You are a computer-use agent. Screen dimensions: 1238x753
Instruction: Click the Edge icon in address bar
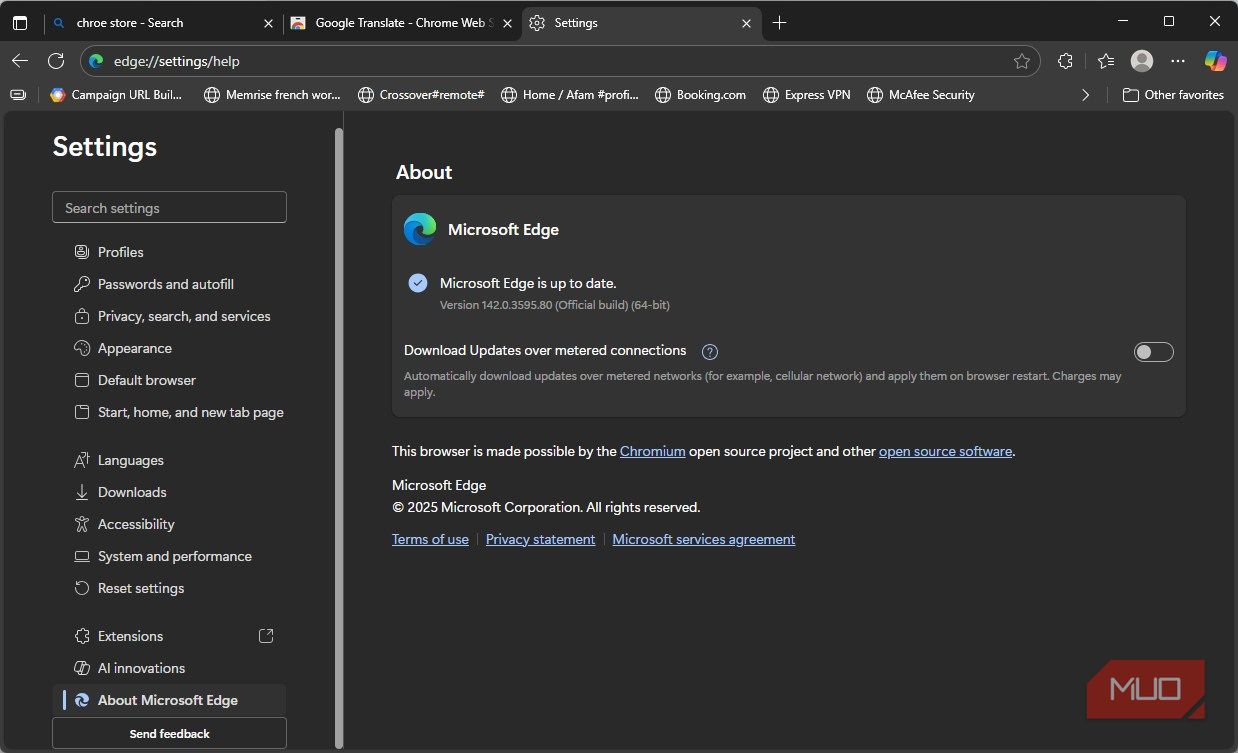click(96, 61)
